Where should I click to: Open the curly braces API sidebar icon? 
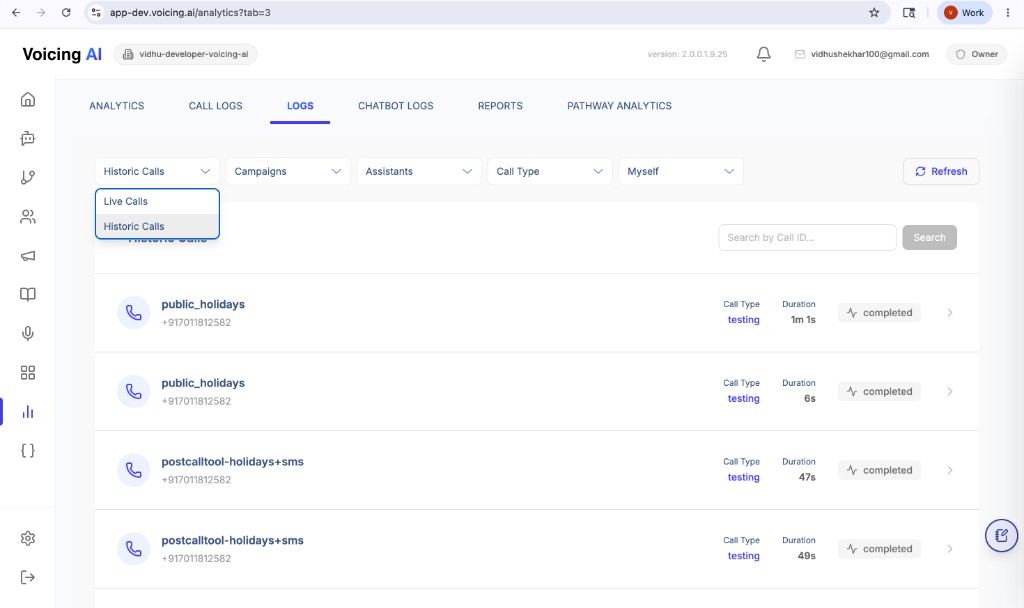(27, 451)
